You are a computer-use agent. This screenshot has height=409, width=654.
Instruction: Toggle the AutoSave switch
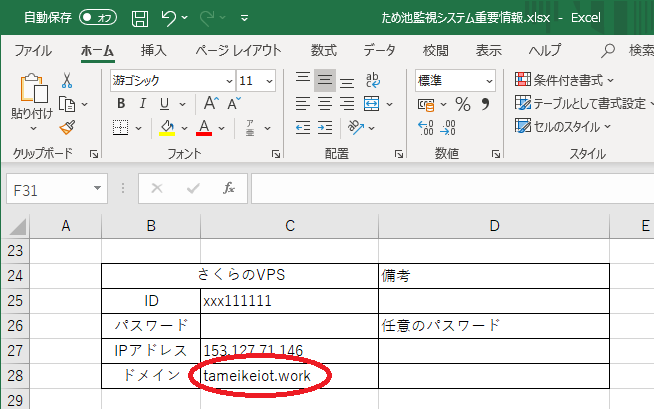click(x=98, y=18)
